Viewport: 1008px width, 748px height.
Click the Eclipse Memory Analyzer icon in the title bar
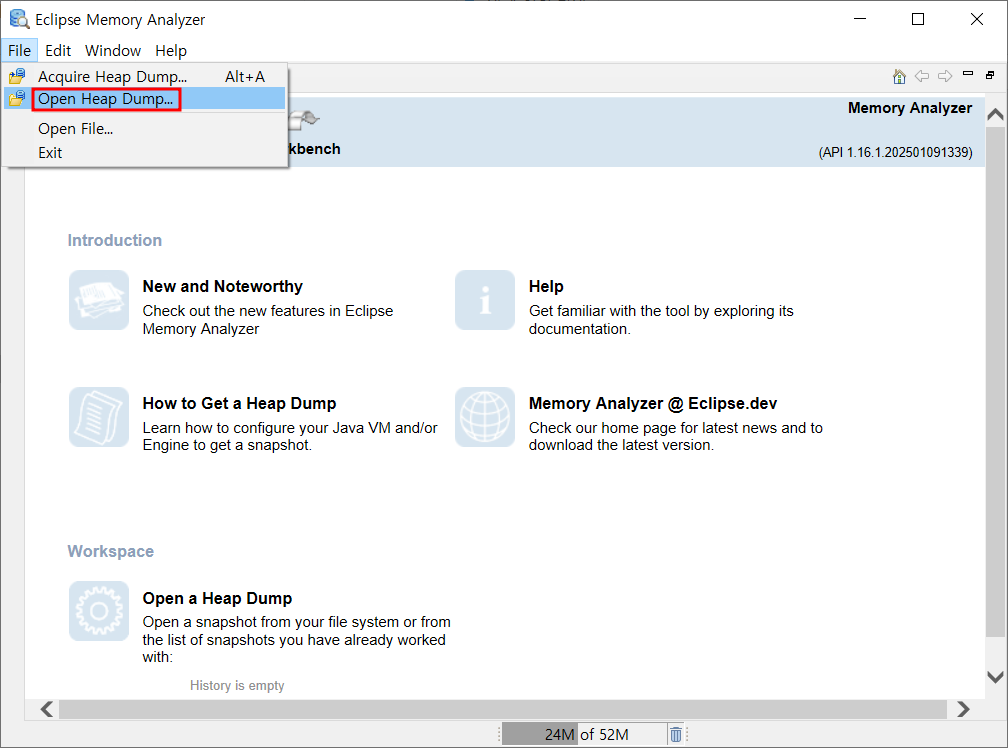19,19
